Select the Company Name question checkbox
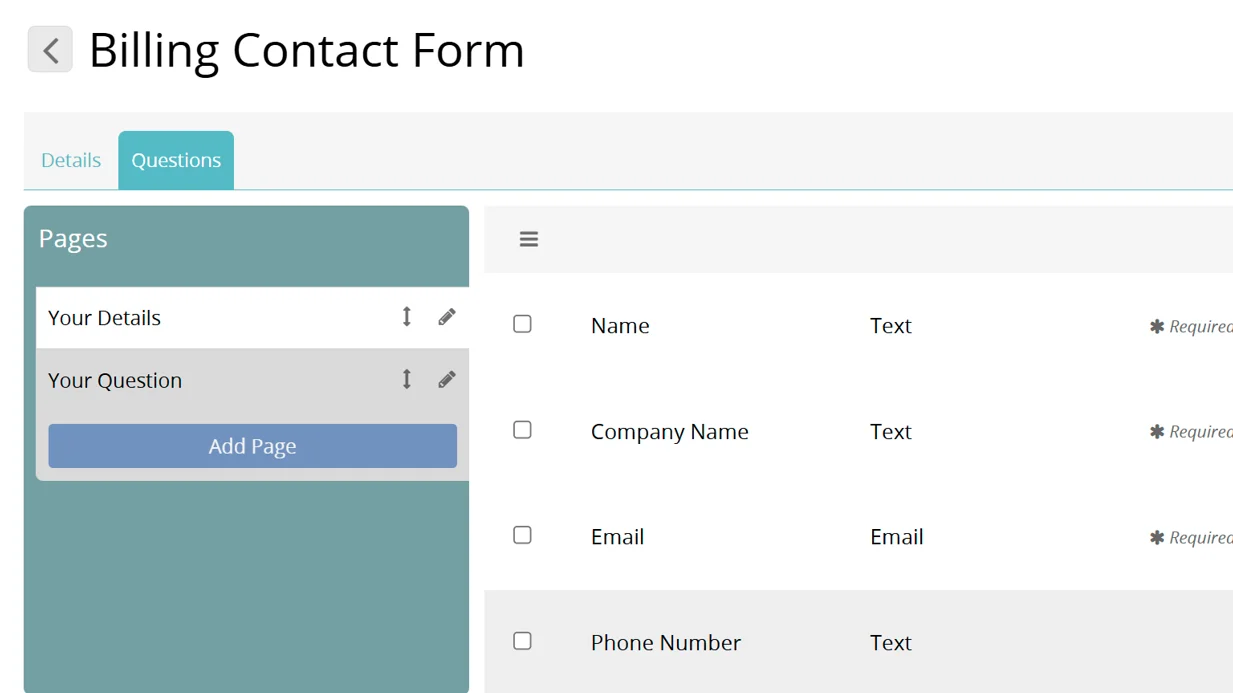The height and width of the screenshot is (693, 1233). (x=521, y=429)
